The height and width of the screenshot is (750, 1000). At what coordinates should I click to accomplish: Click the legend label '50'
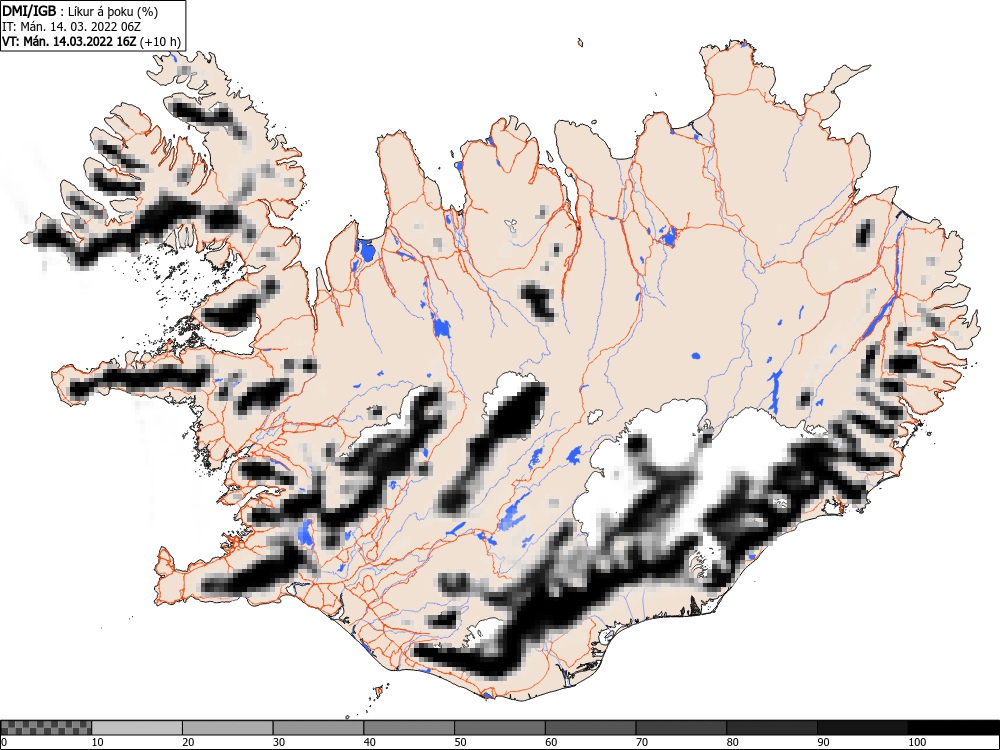[x=460, y=742]
